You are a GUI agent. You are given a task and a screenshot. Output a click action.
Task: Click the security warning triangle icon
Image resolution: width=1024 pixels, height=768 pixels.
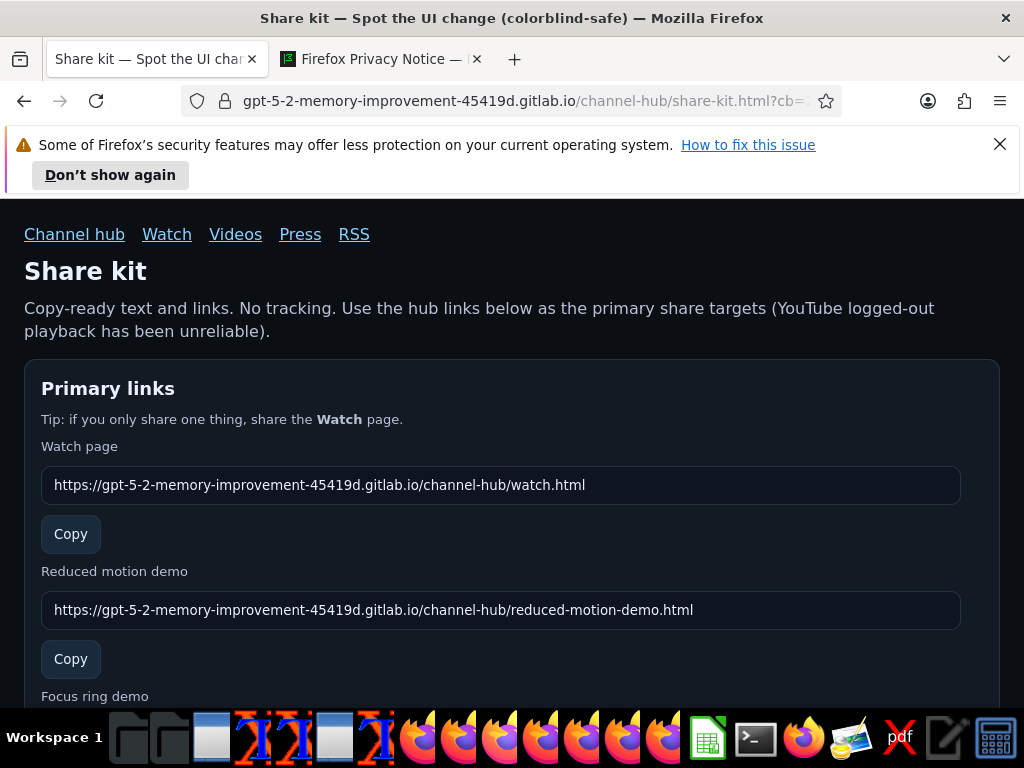(x=24, y=145)
